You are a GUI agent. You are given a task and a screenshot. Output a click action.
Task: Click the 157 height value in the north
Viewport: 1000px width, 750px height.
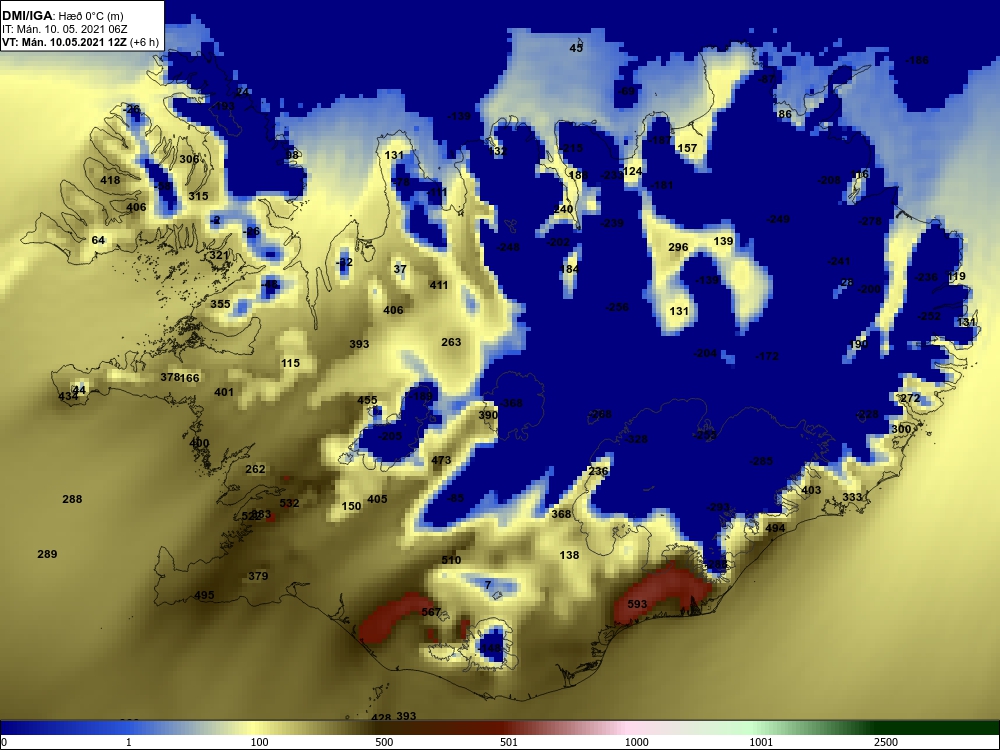tap(687, 147)
